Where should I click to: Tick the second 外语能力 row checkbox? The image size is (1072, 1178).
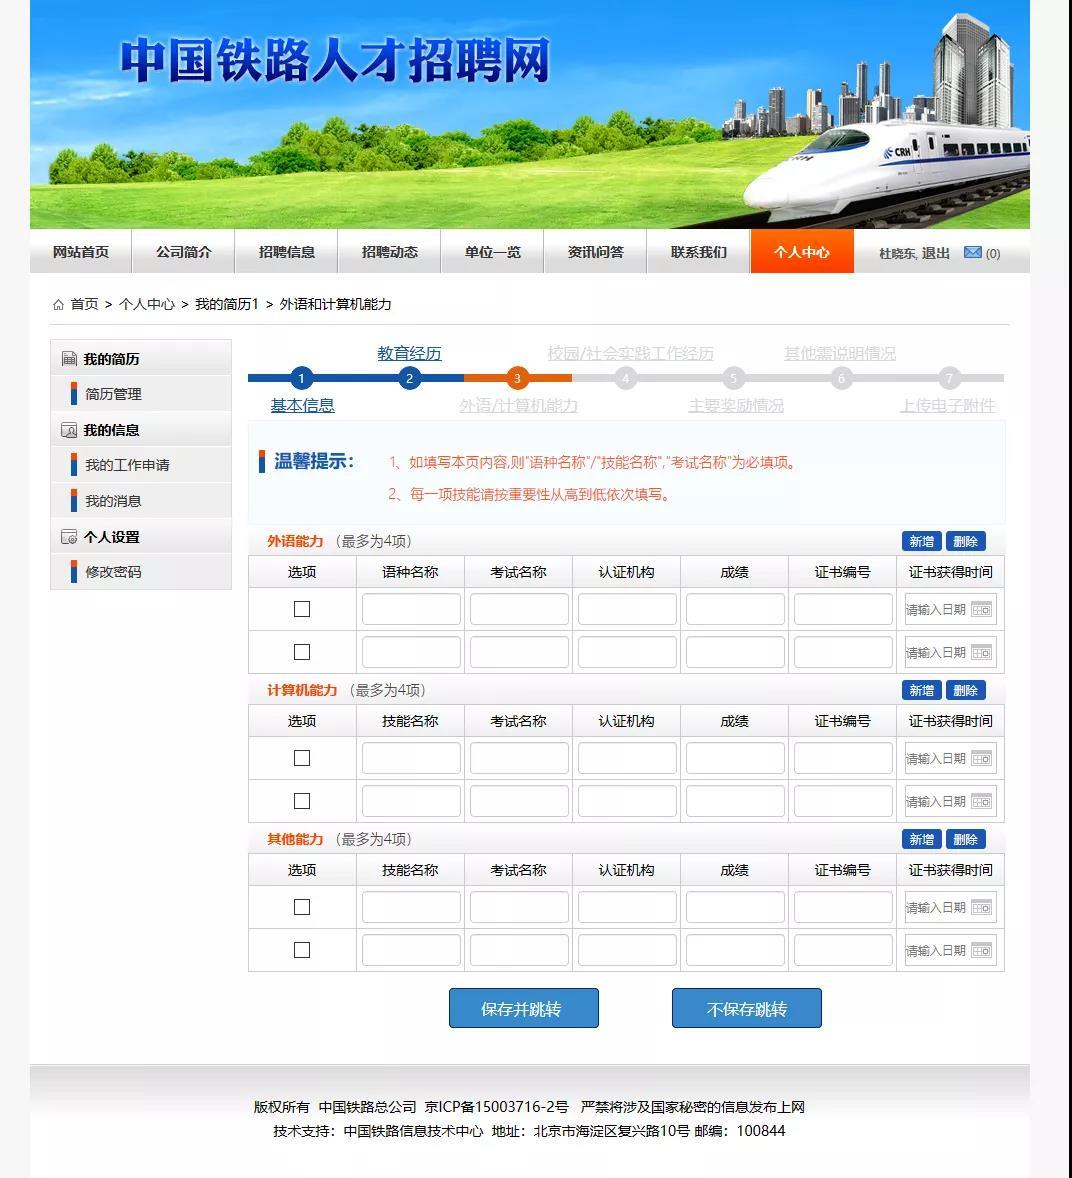point(302,651)
